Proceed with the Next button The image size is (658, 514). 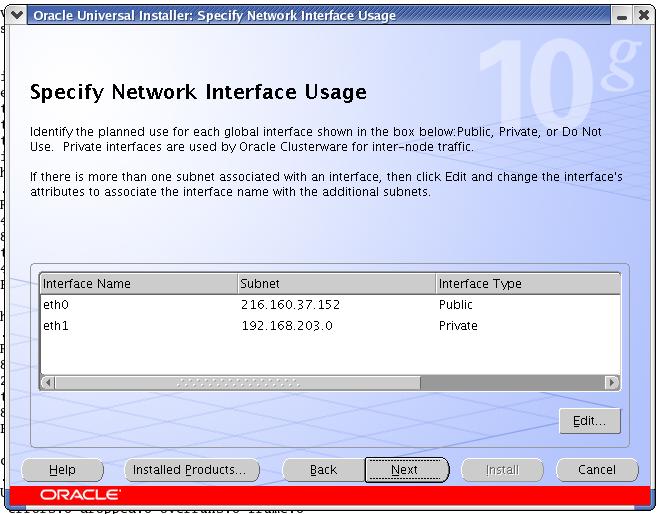406,470
